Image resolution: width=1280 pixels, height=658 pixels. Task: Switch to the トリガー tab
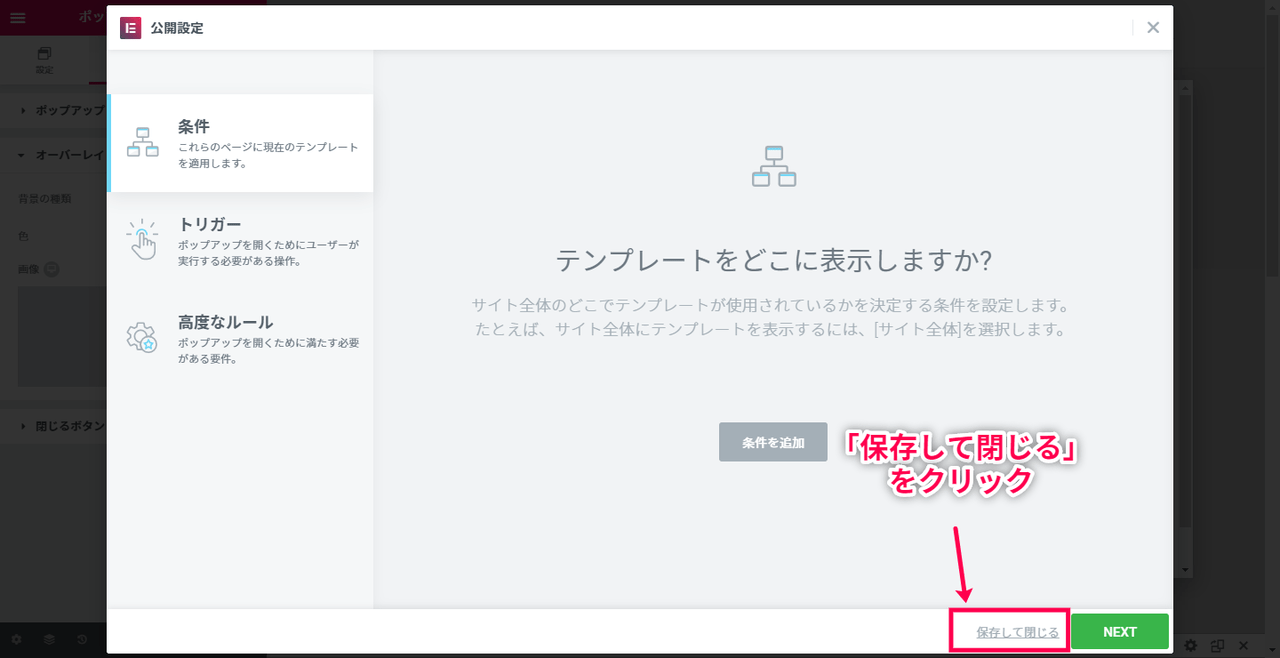[240, 241]
